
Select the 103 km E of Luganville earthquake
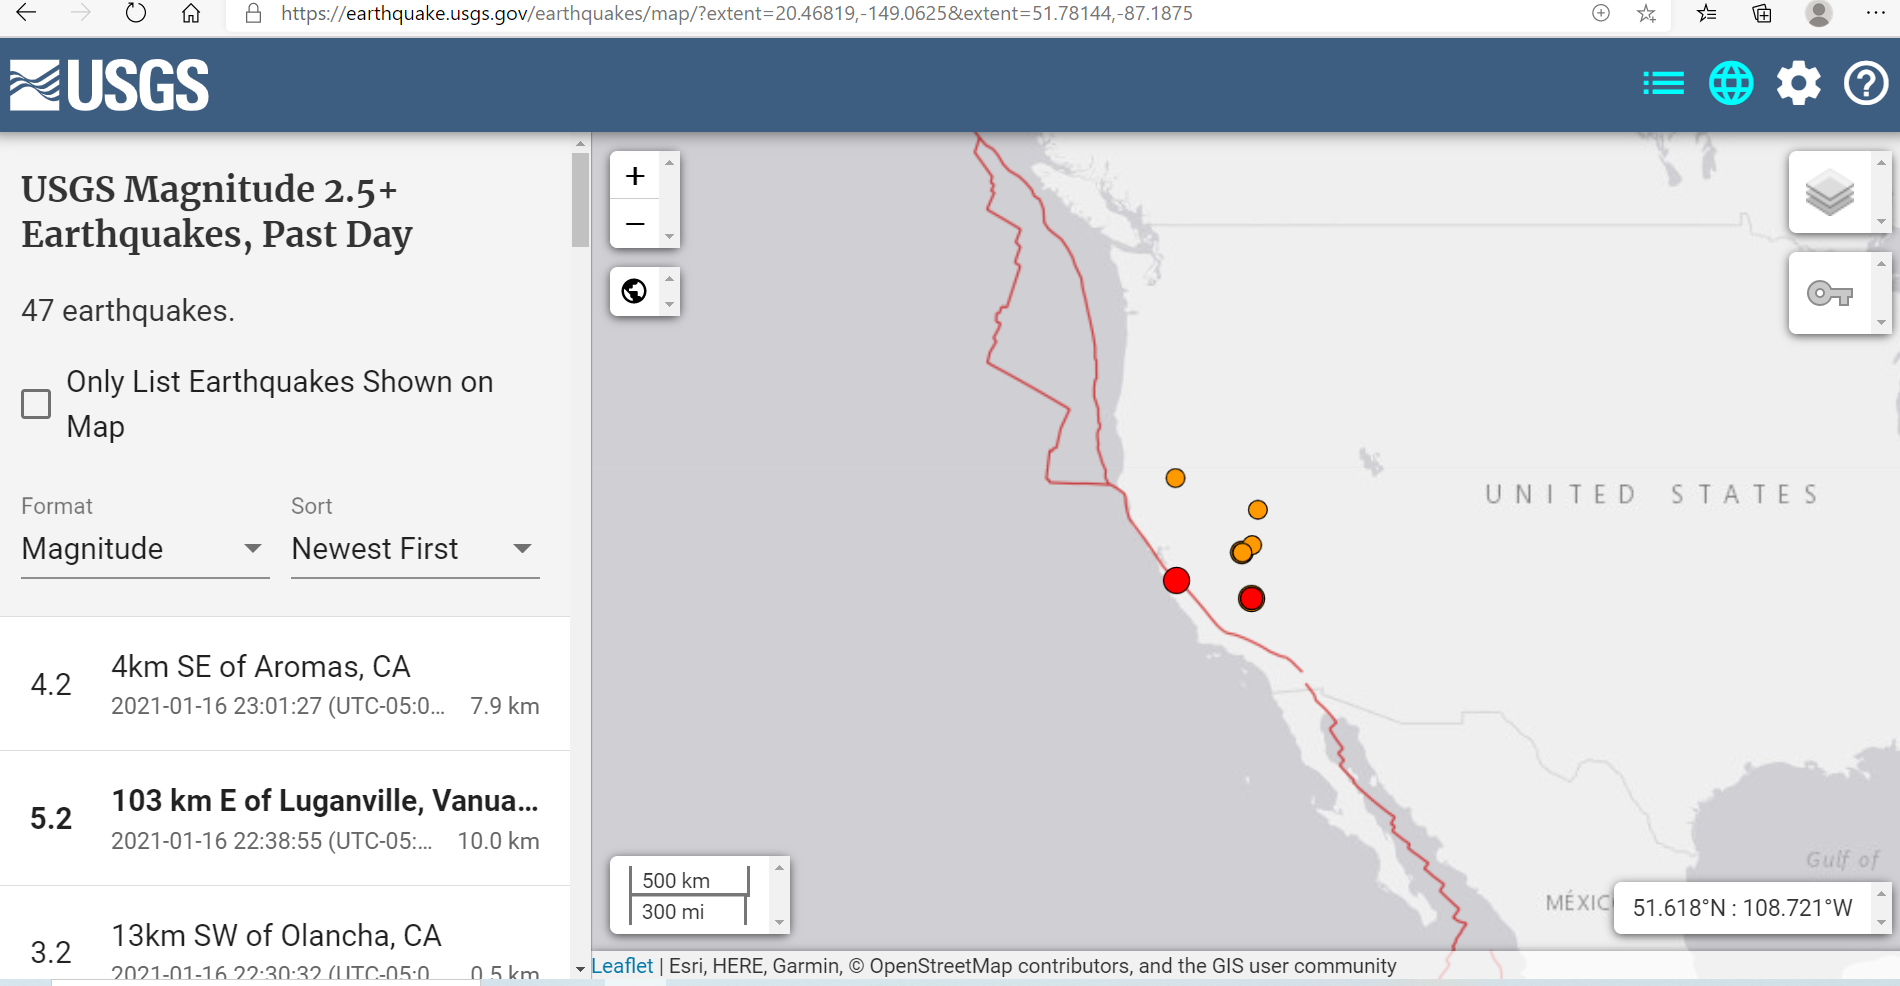pos(285,818)
